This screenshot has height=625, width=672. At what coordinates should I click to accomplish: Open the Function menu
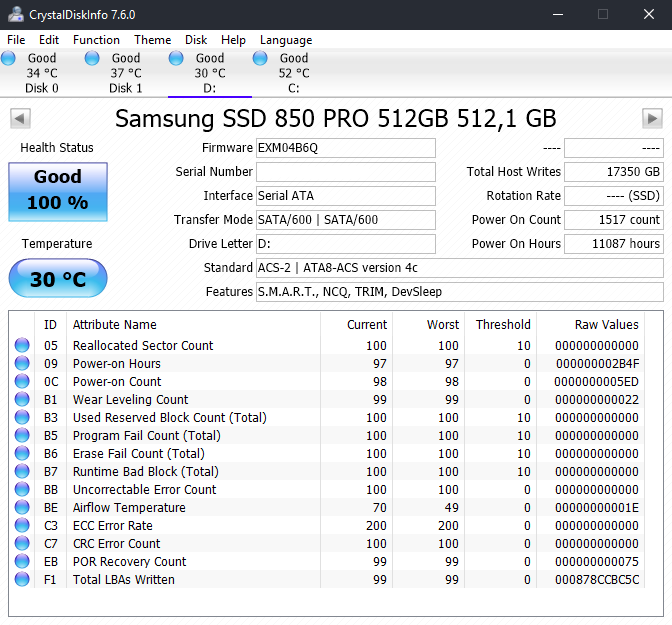pos(96,40)
